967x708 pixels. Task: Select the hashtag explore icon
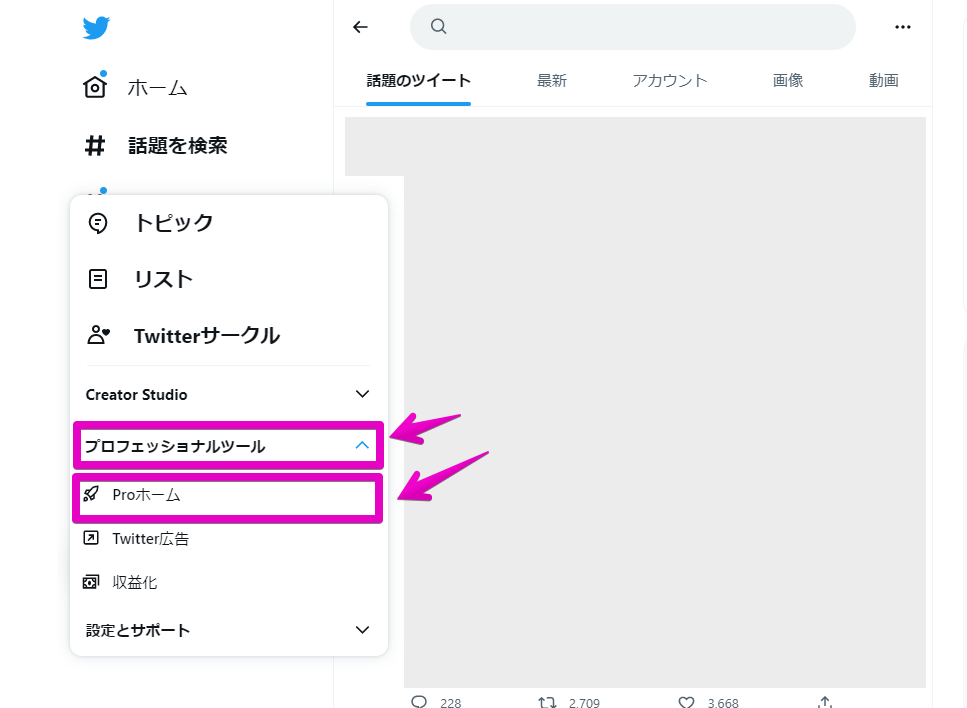pos(95,146)
